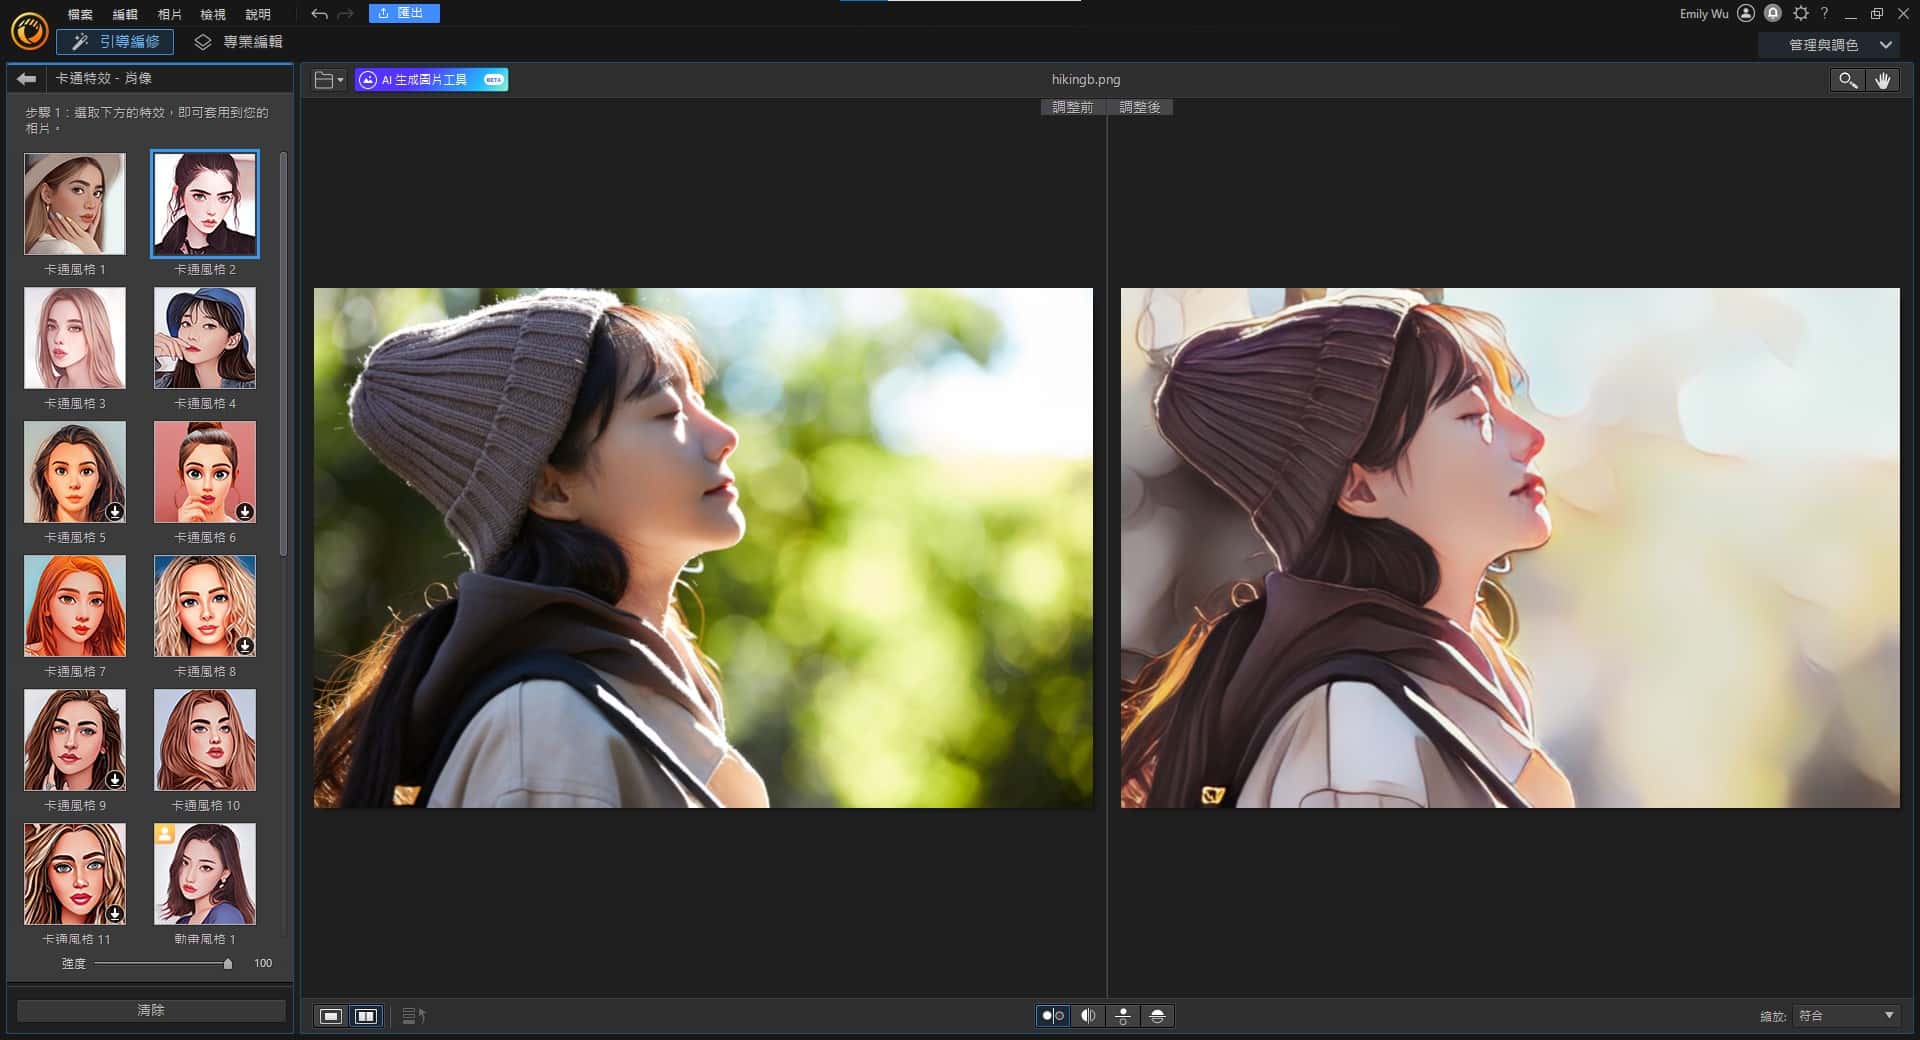The image size is (1920, 1040).
Task: Click the Emily Wu account icon
Action: (x=1746, y=14)
